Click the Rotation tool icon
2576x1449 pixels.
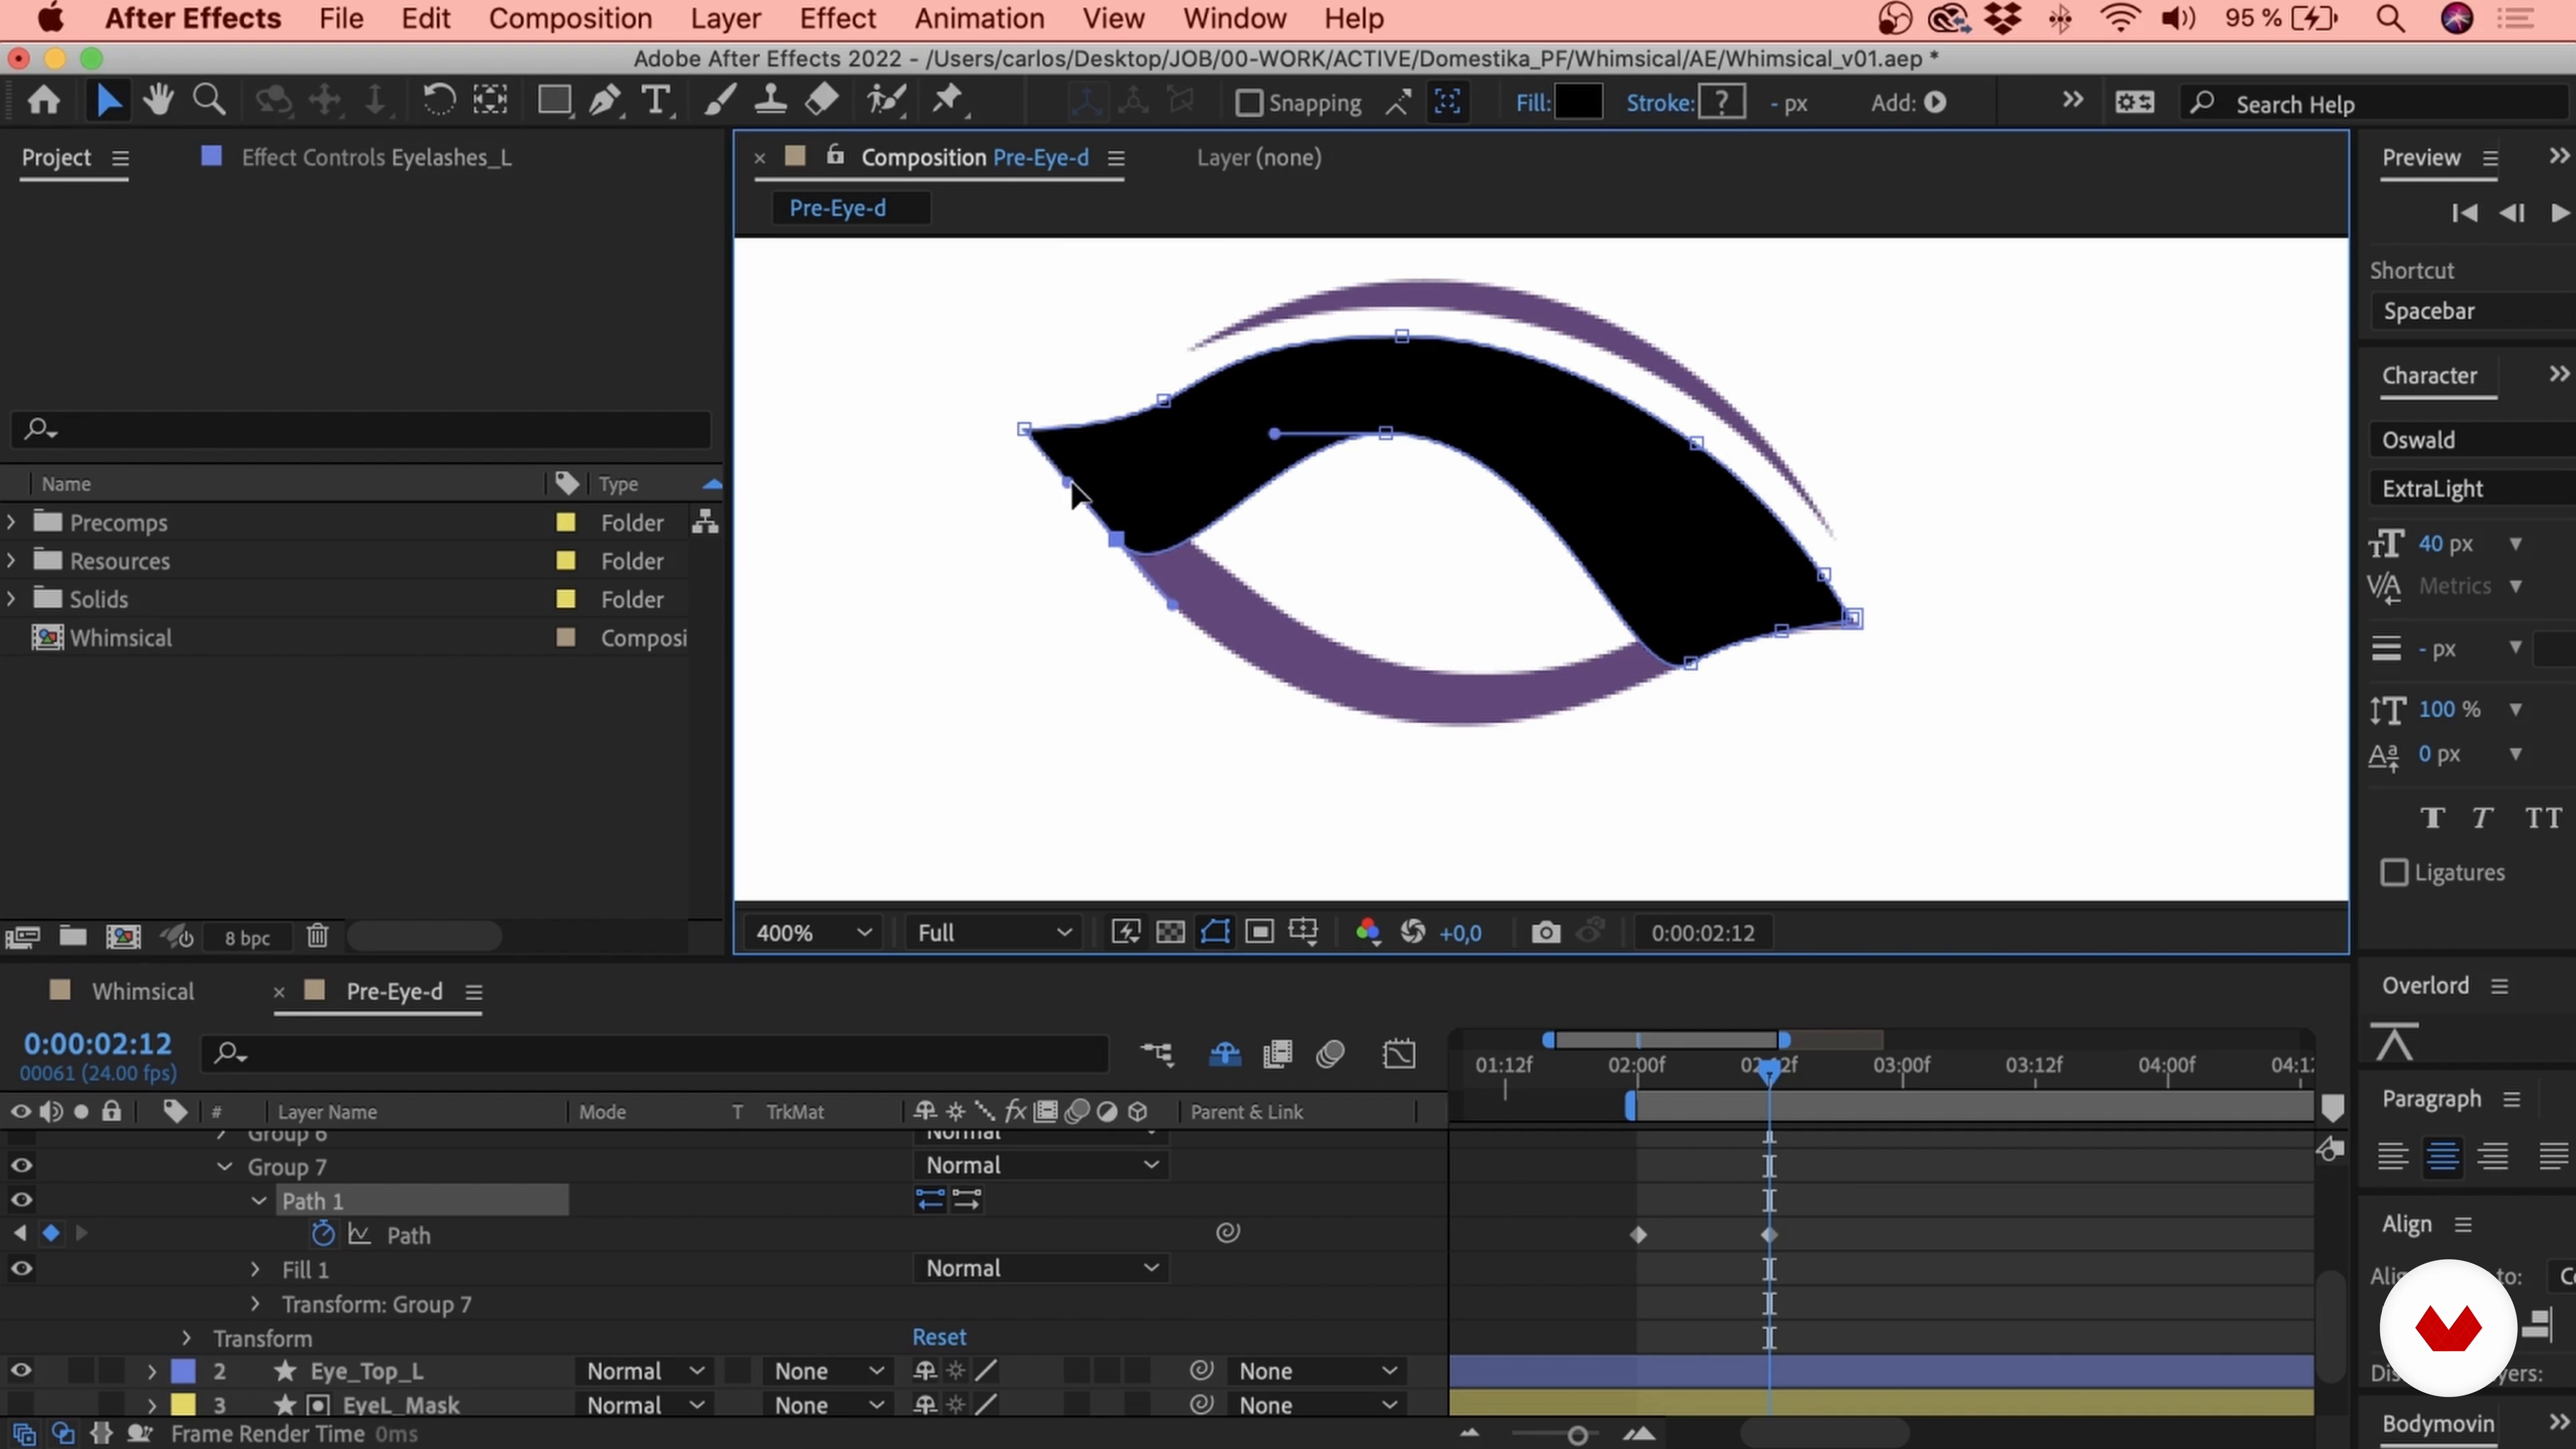click(x=438, y=101)
